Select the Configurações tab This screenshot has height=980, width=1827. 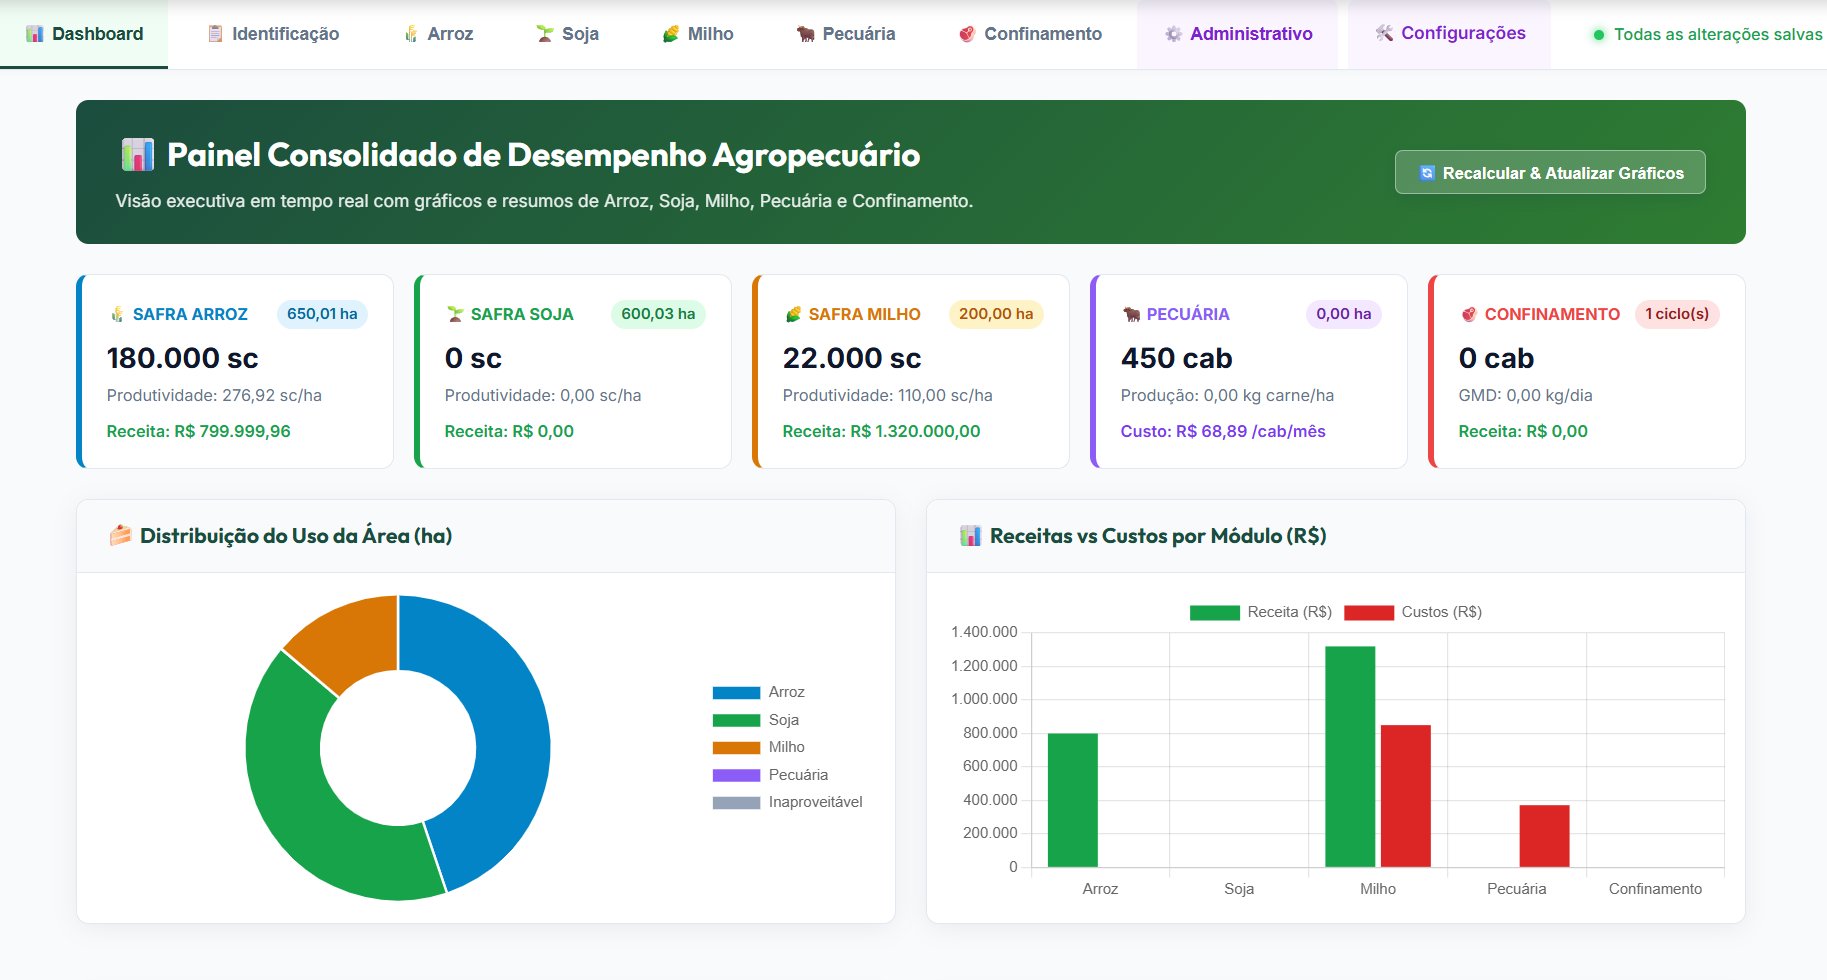[1450, 34]
